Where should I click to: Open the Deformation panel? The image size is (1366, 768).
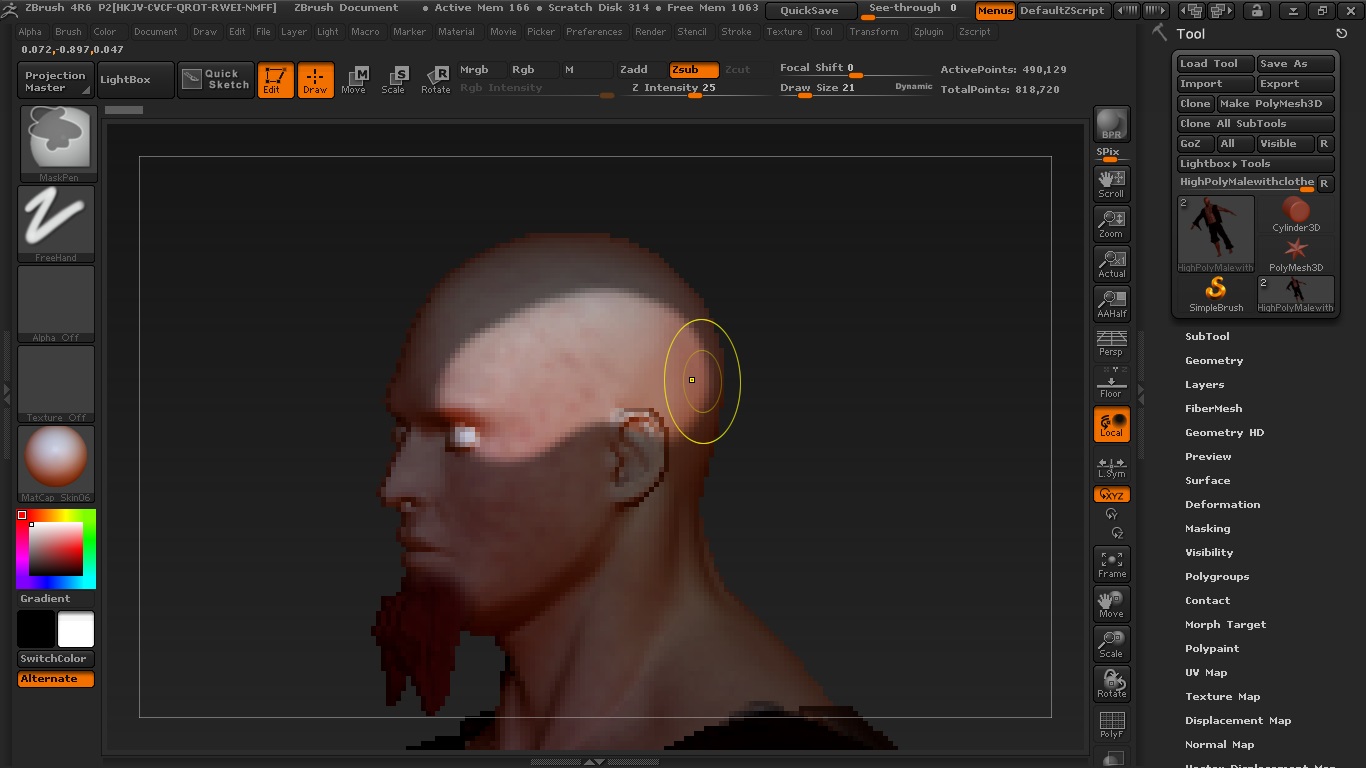click(x=1222, y=504)
